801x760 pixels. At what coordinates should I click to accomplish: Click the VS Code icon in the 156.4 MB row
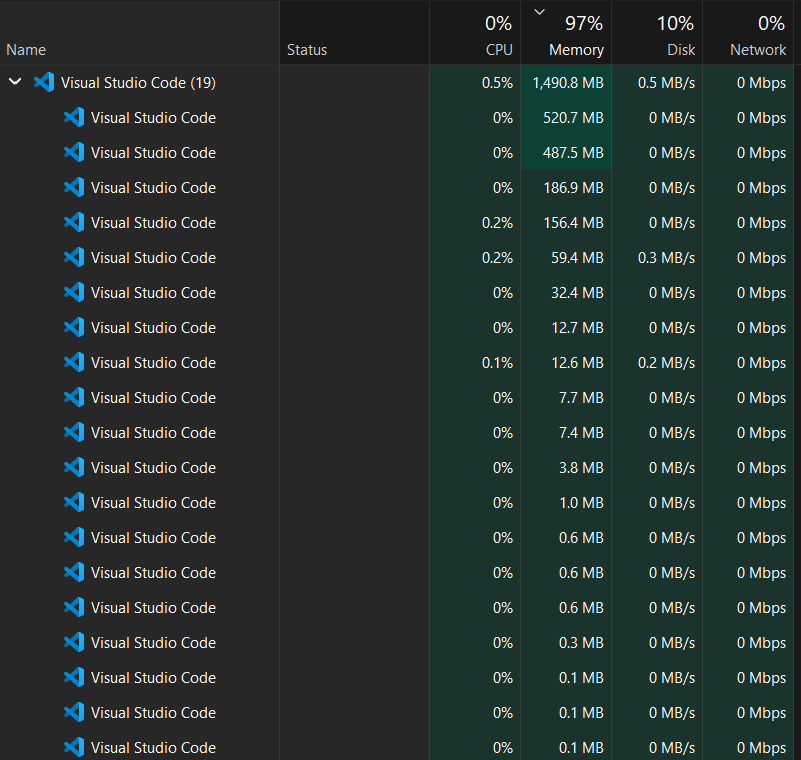(x=74, y=222)
